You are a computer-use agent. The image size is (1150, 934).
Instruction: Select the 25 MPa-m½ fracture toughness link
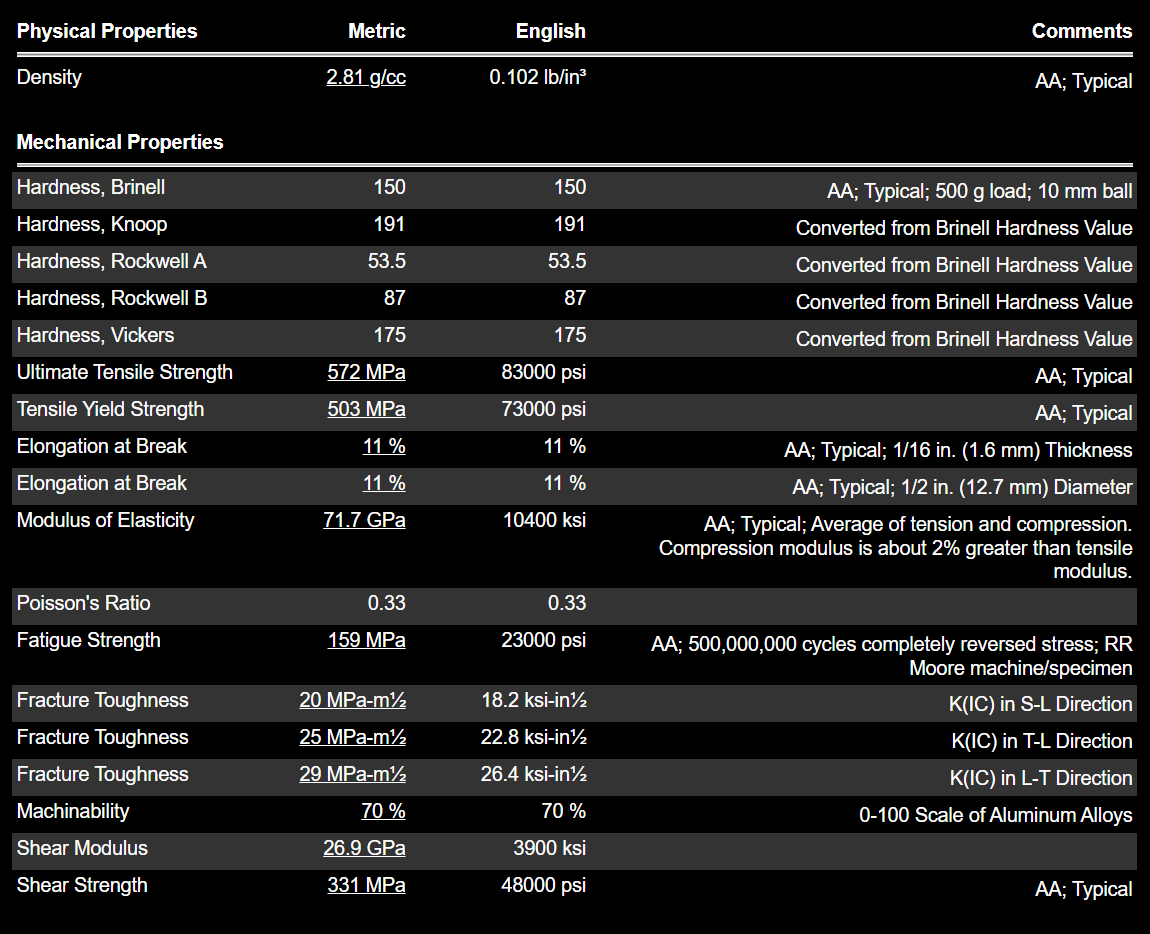[x=352, y=737]
